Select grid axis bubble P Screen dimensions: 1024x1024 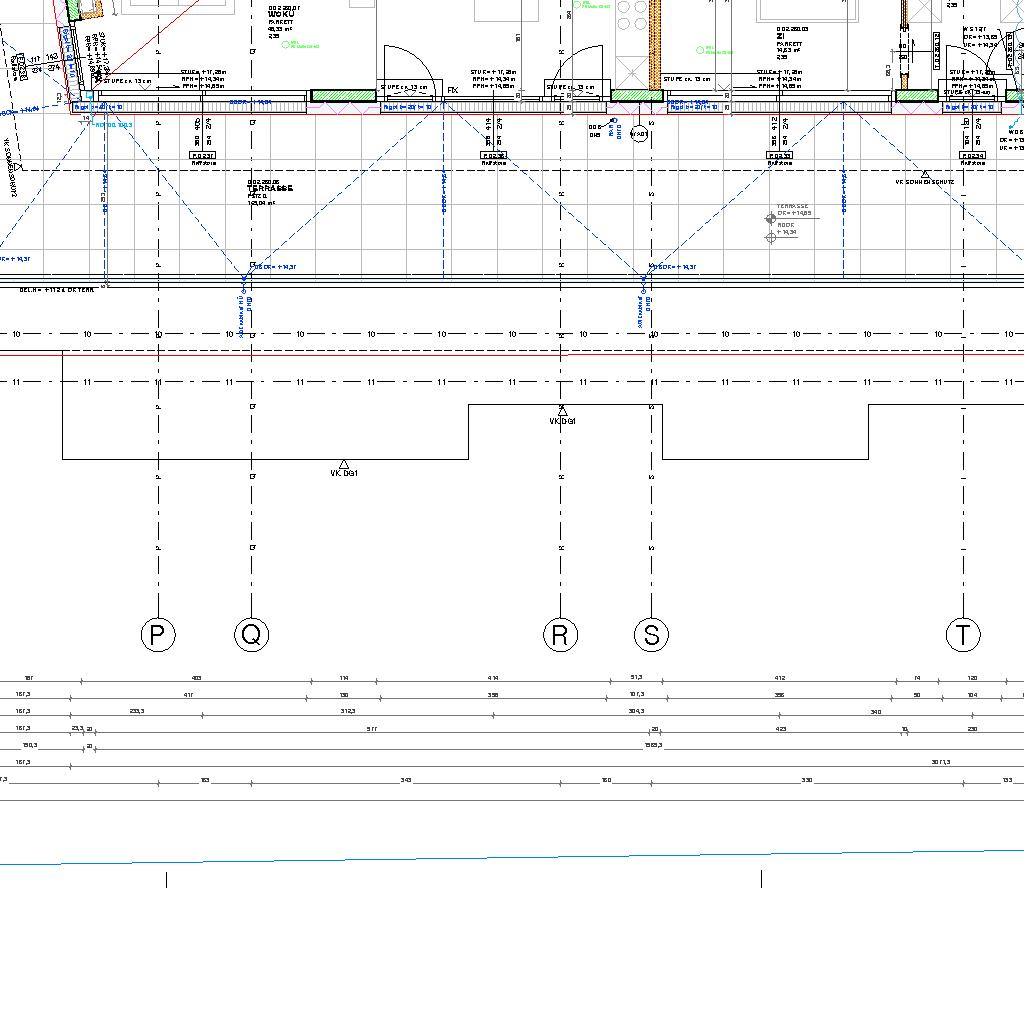[x=157, y=635]
